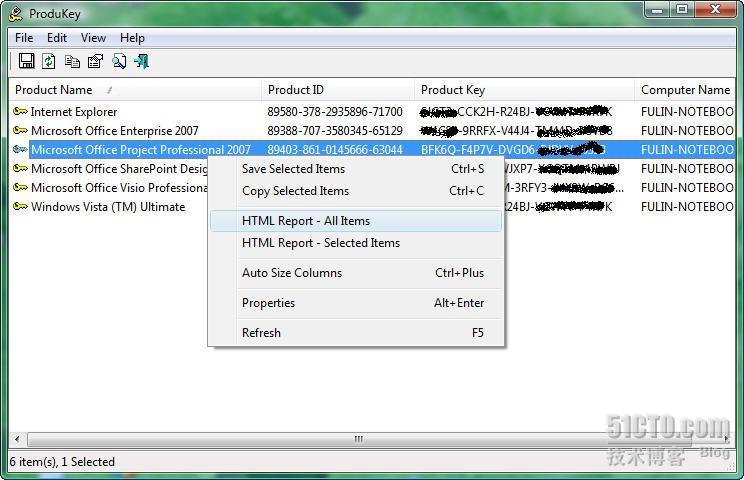Select Microsoft Office Enterprise 2007 row
This screenshot has width=744, height=480.
click(372, 131)
